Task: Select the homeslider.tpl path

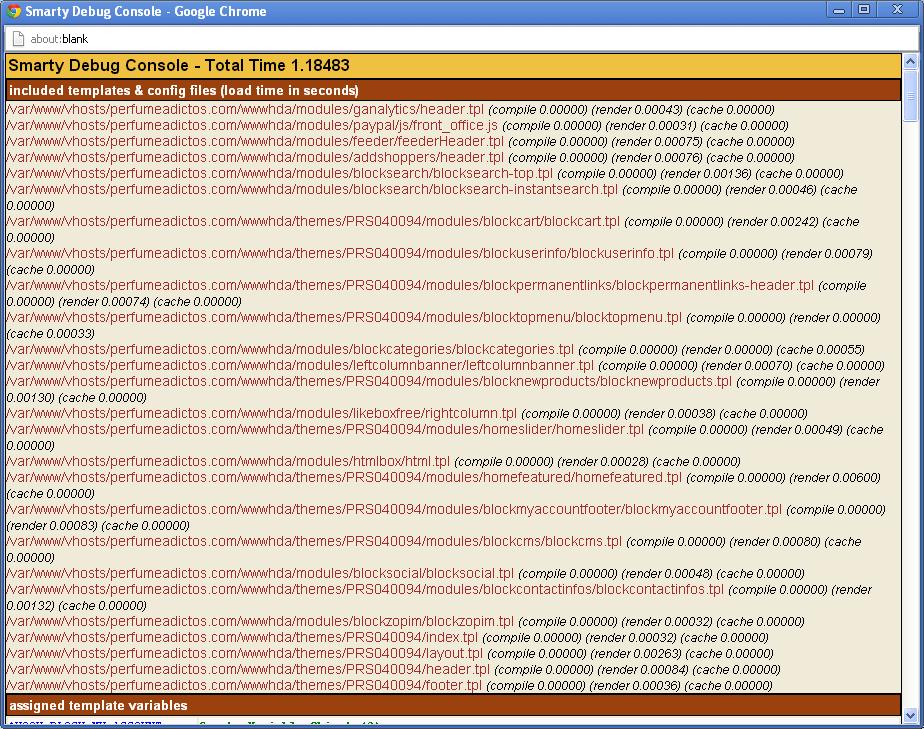Action: pyautogui.click(x=325, y=429)
